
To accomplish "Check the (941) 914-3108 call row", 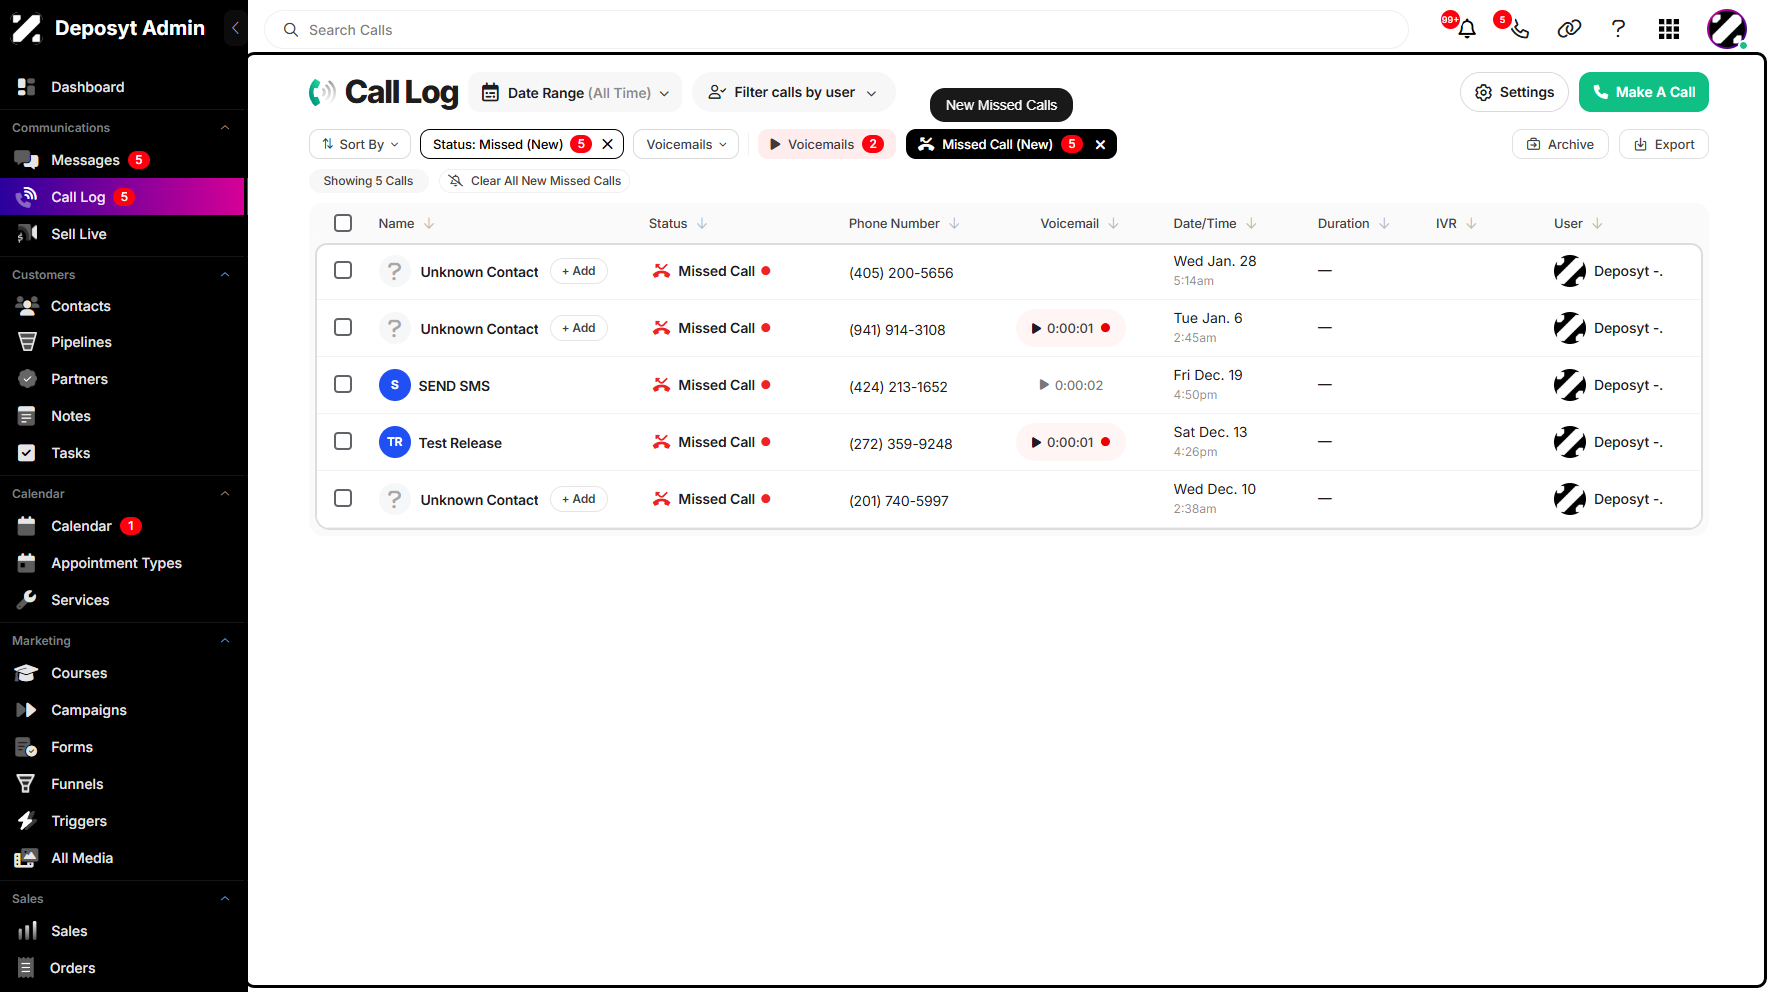I will [343, 327].
